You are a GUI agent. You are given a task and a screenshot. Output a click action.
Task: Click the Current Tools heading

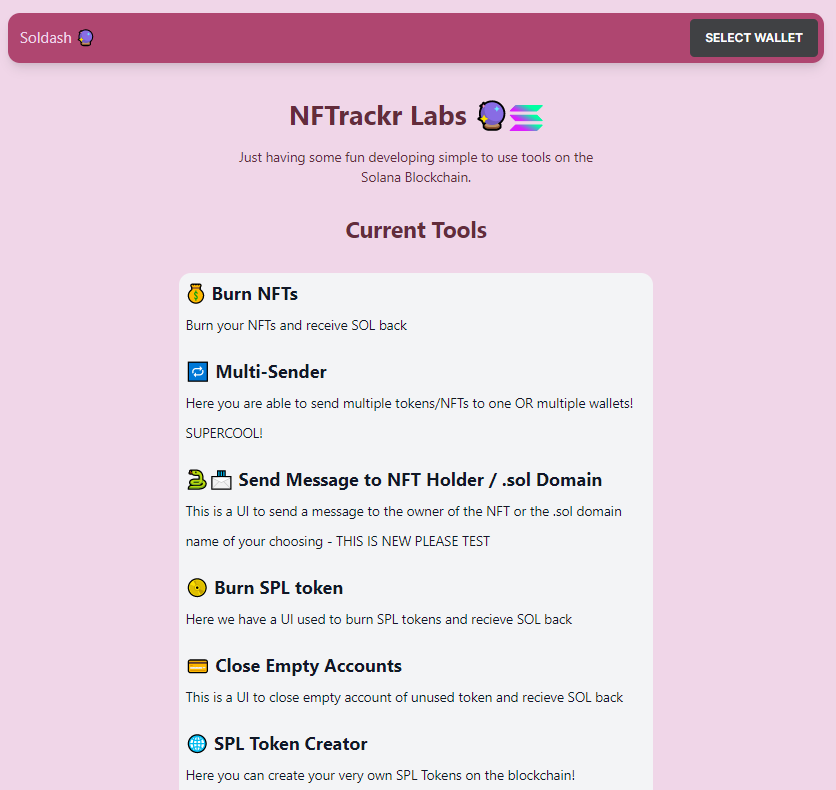point(416,230)
